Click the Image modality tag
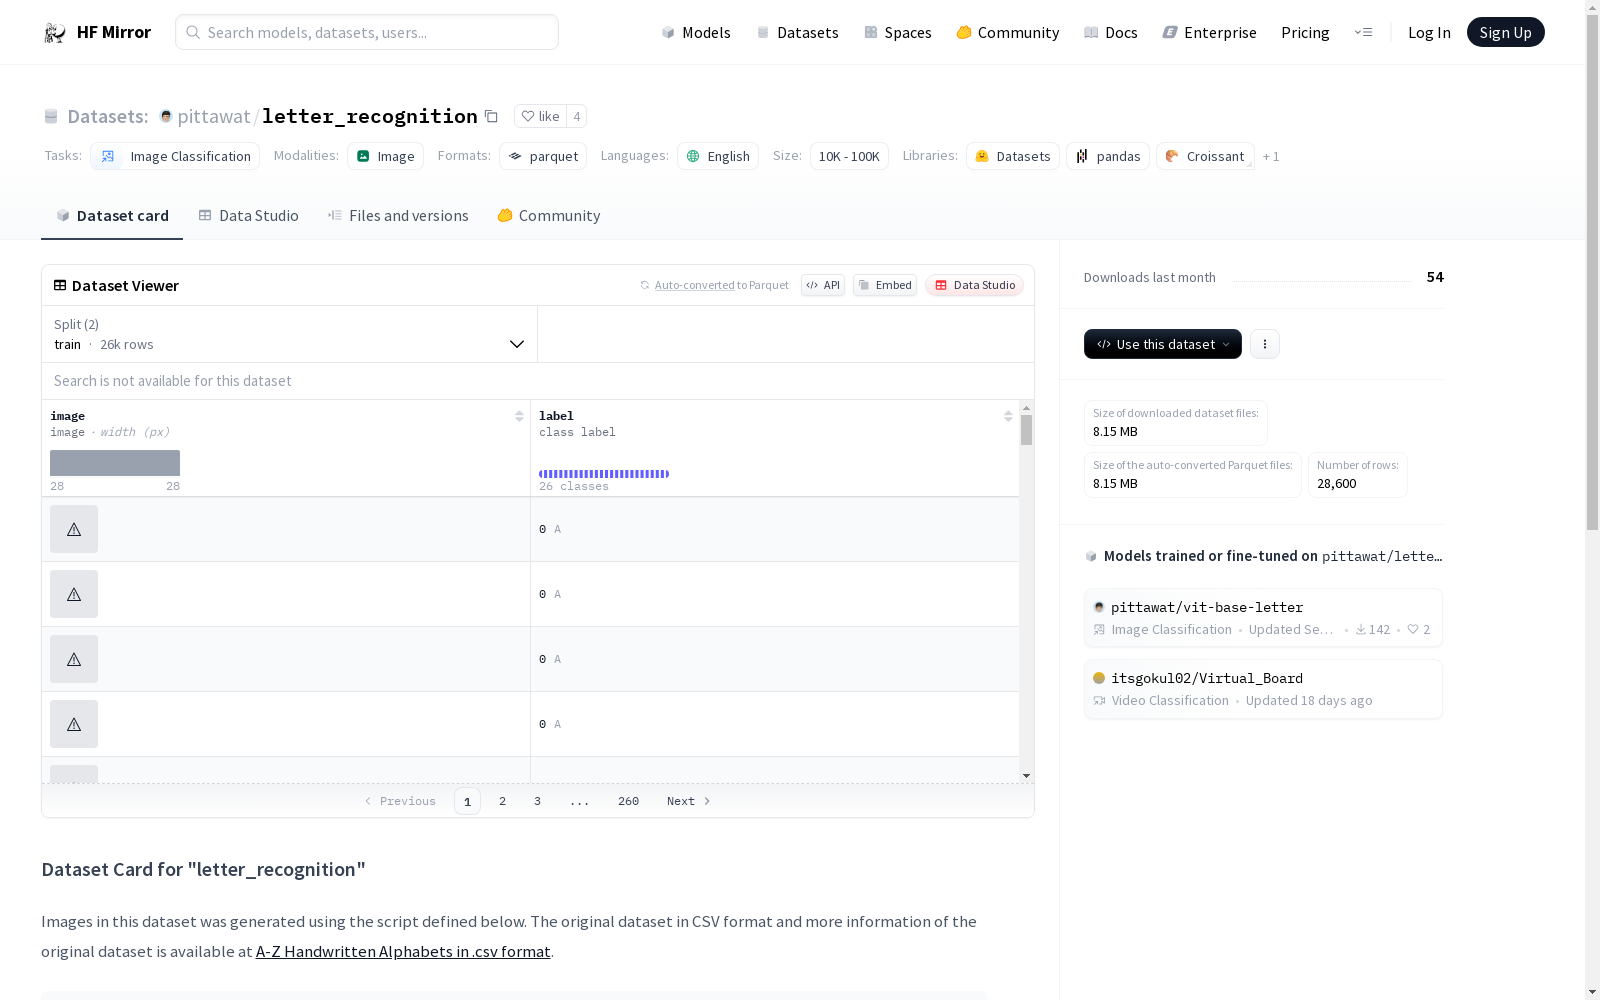Screen dimensions: 1600x1000 click(x=385, y=156)
